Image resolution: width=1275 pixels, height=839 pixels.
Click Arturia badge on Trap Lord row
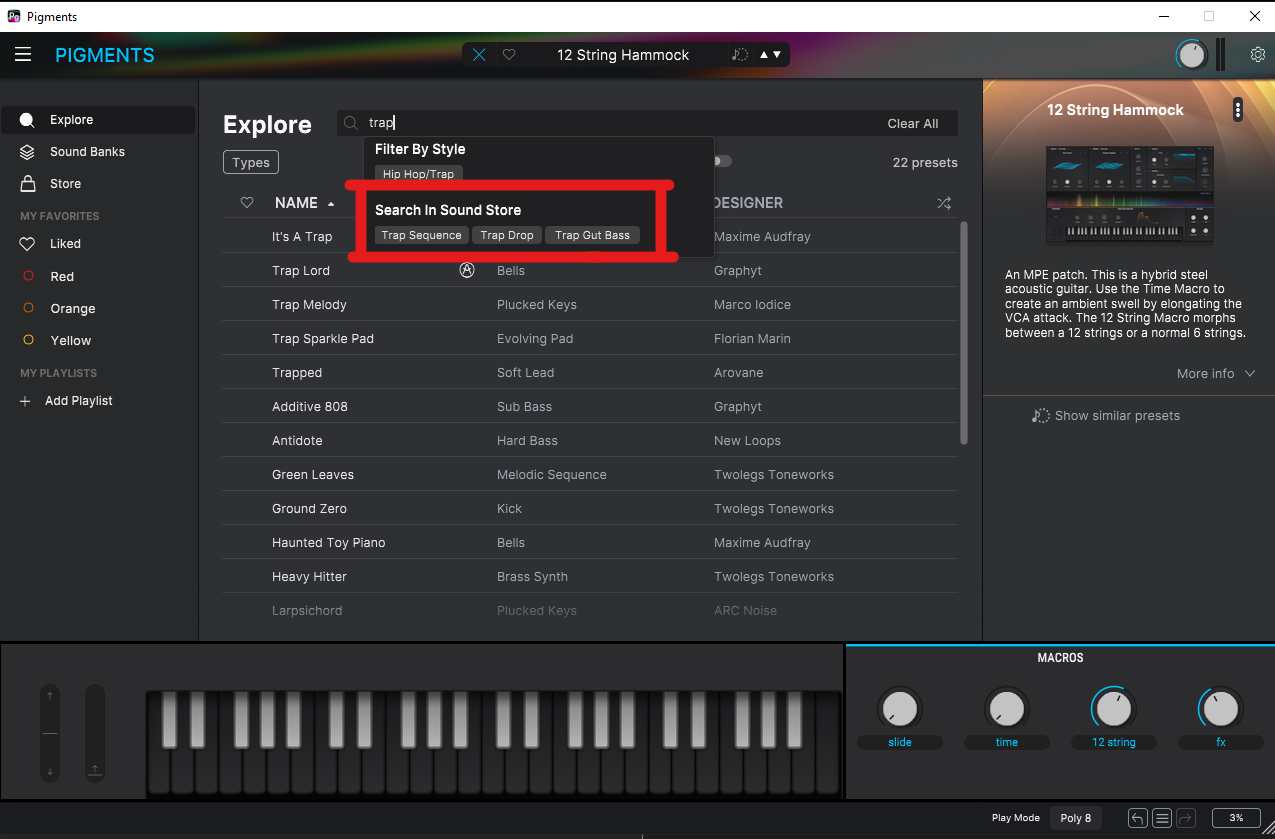pyautogui.click(x=466, y=270)
